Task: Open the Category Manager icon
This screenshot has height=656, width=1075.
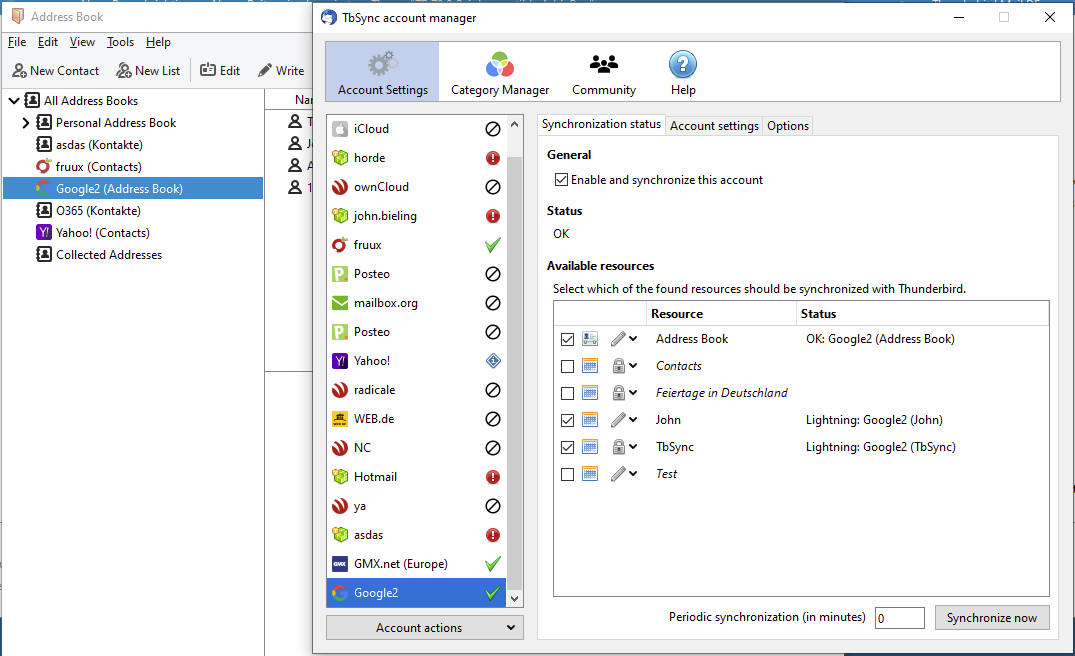Action: pyautogui.click(x=500, y=65)
